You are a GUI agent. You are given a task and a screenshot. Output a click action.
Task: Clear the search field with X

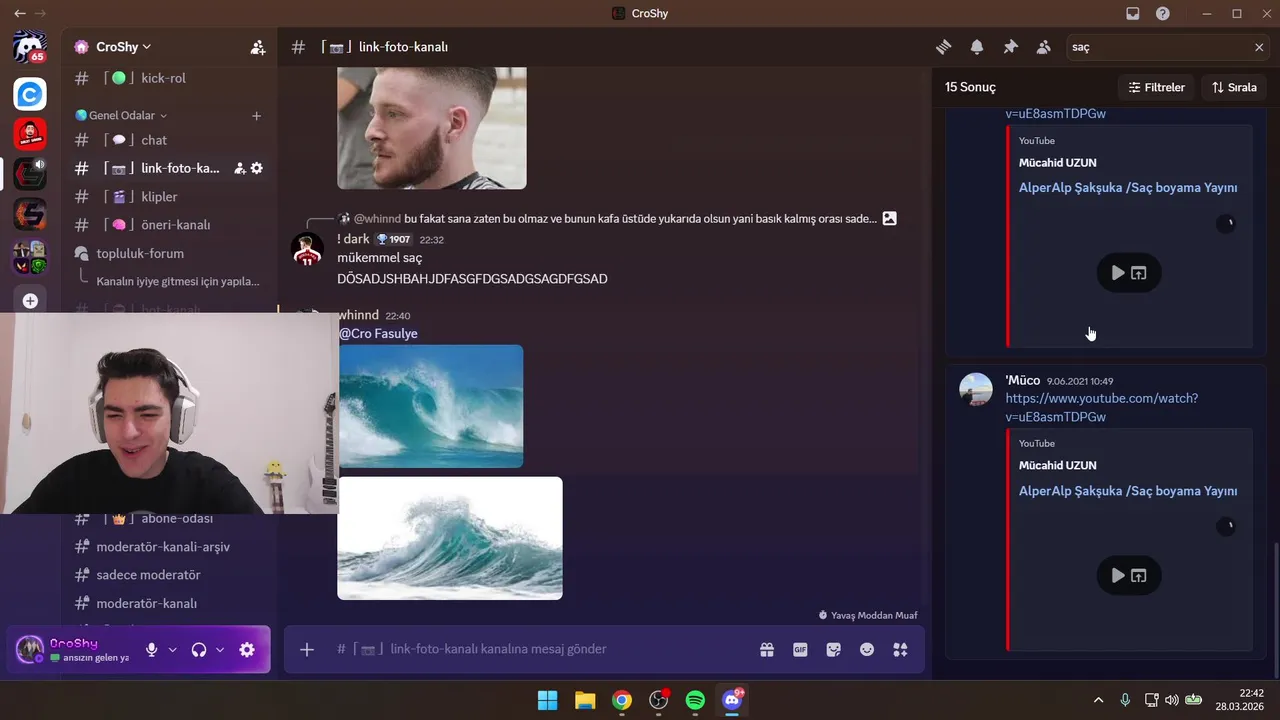1259,47
